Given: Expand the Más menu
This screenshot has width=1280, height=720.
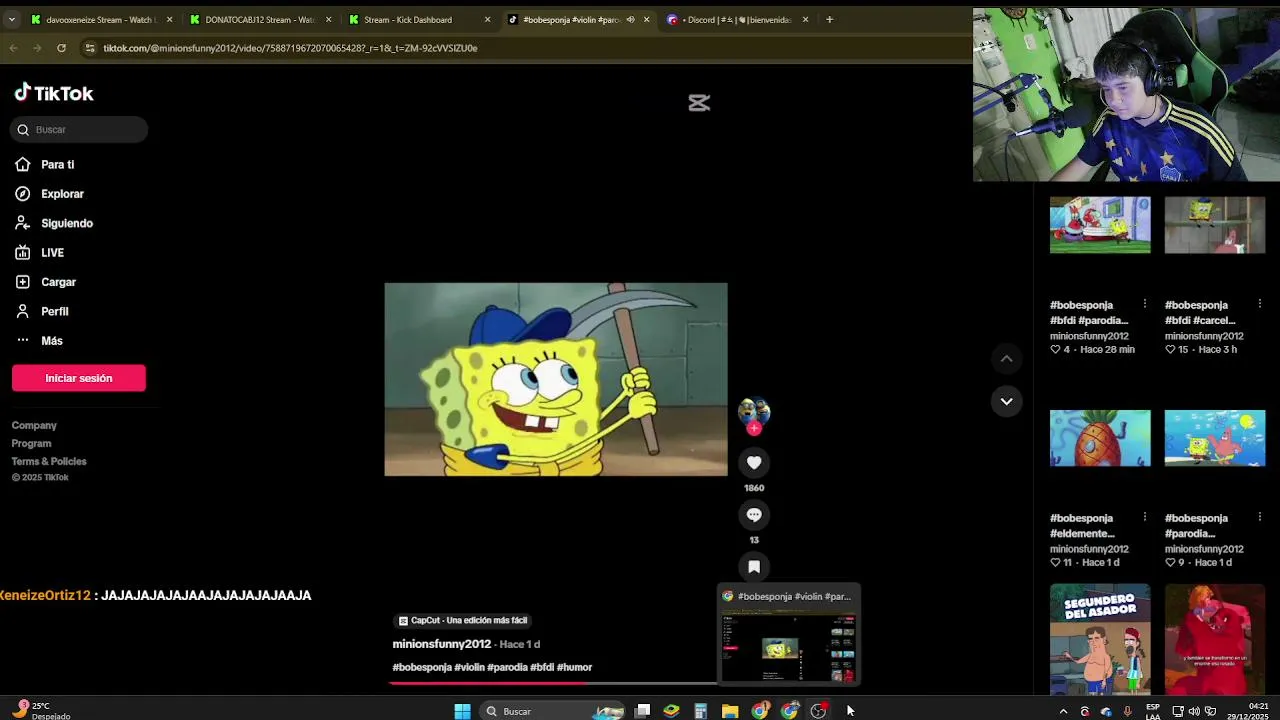Looking at the screenshot, I should point(39,341).
